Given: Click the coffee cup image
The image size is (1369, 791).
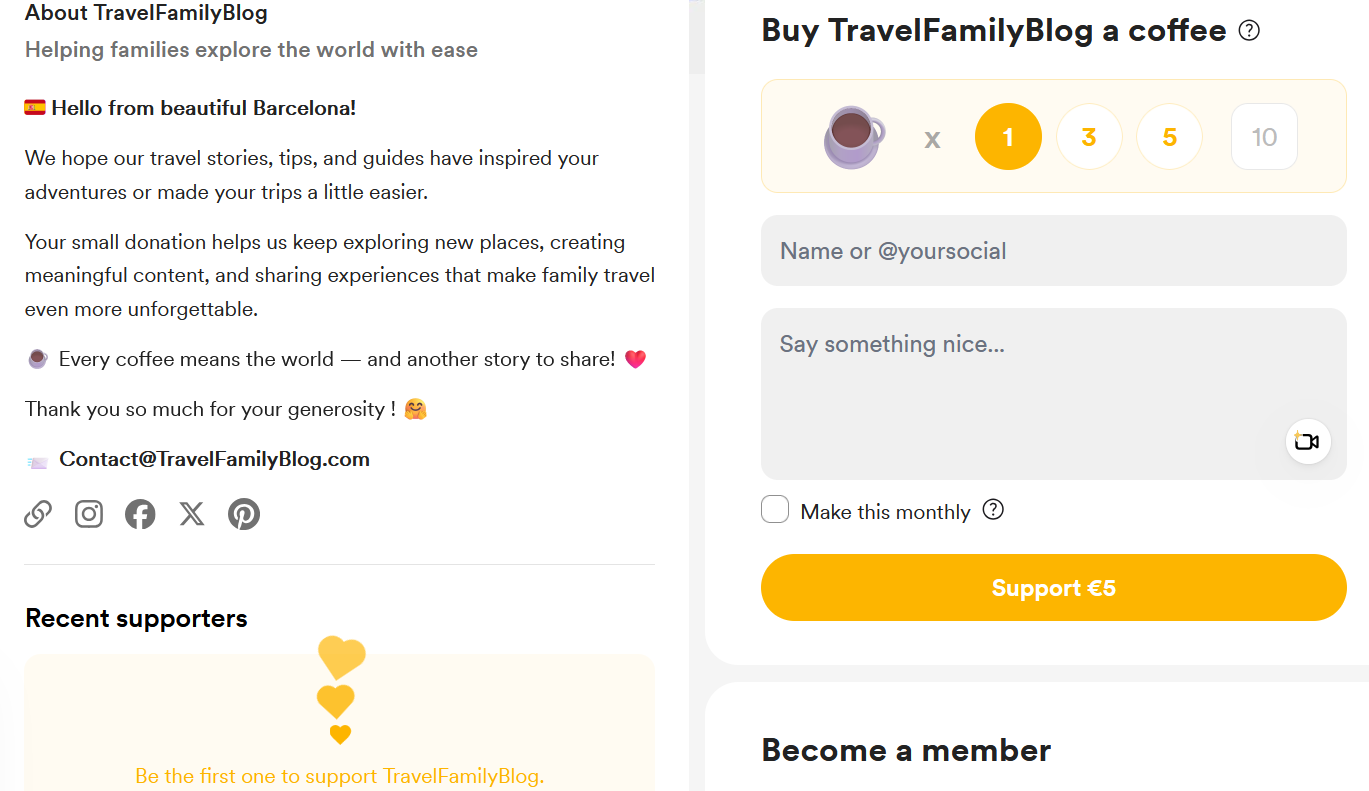Looking at the screenshot, I should (x=854, y=137).
